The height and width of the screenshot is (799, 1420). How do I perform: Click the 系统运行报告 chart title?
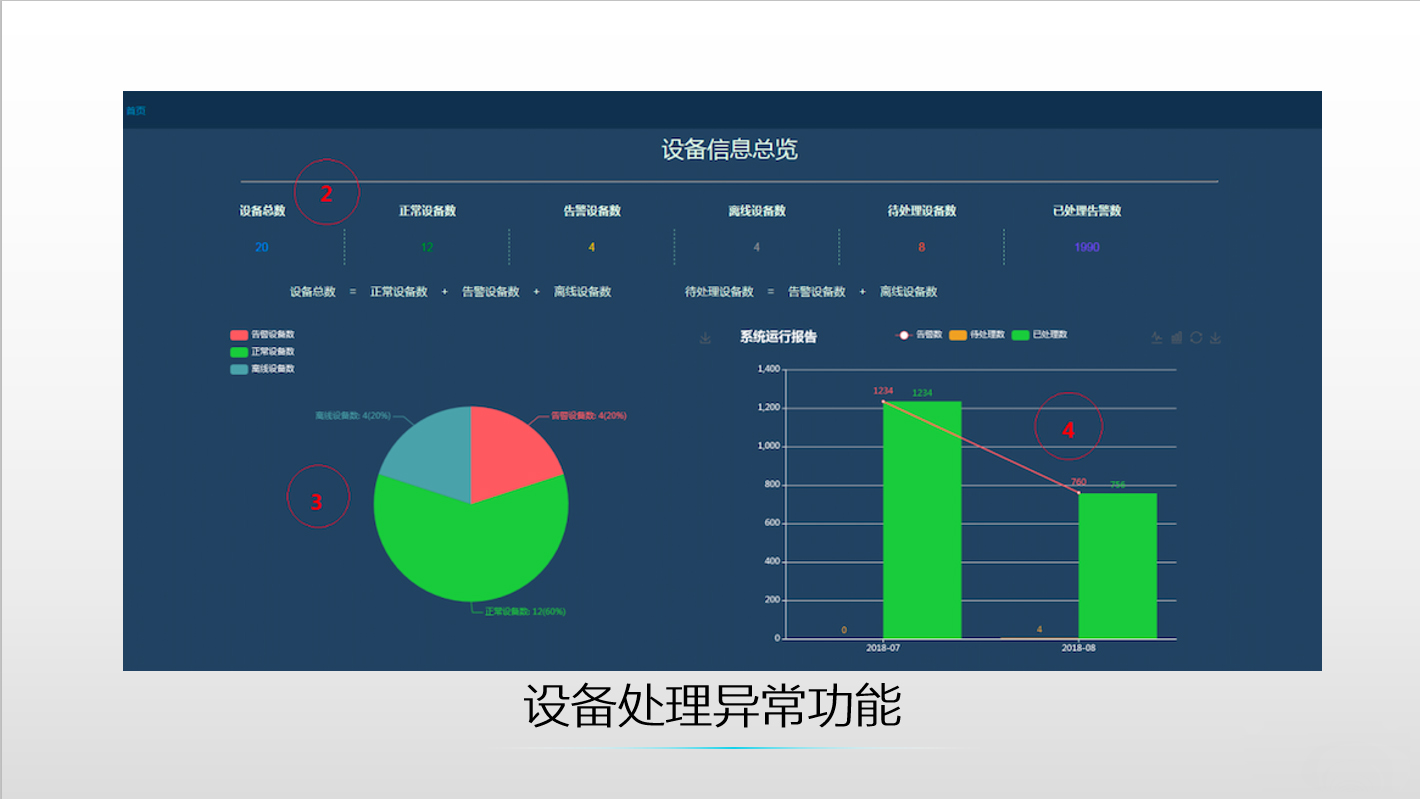tap(778, 337)
